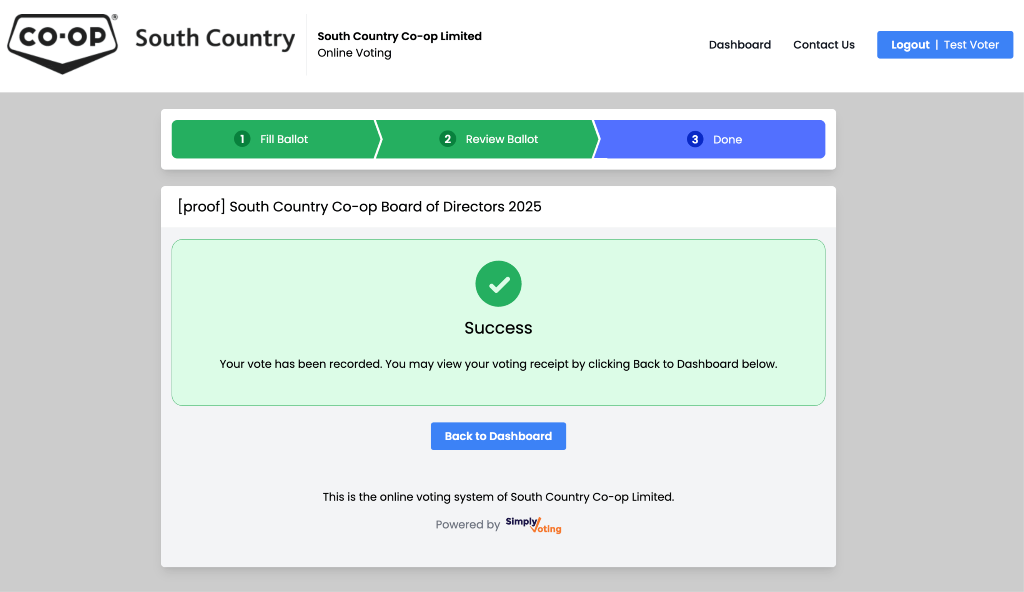Click South Country Co-op Limited header text
Screen dimensions: 1024x592
tap(399, 36)
